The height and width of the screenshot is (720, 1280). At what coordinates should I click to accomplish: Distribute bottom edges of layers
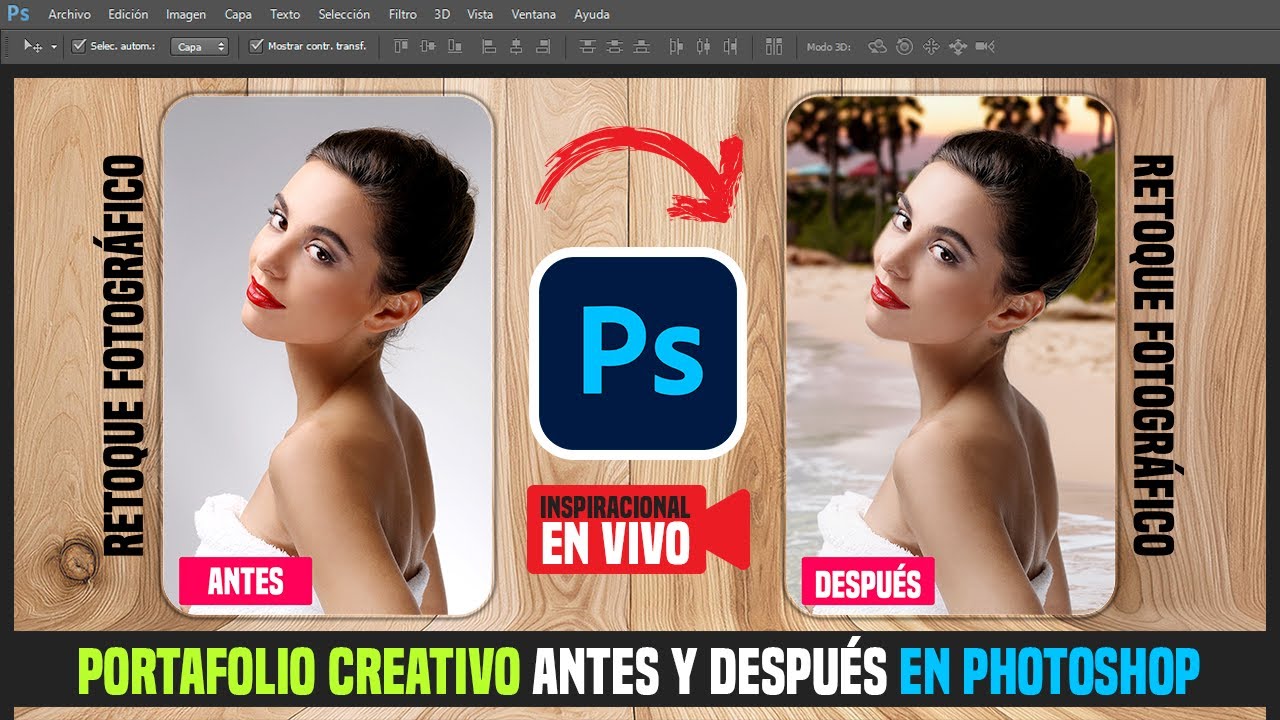coord(641,46)
